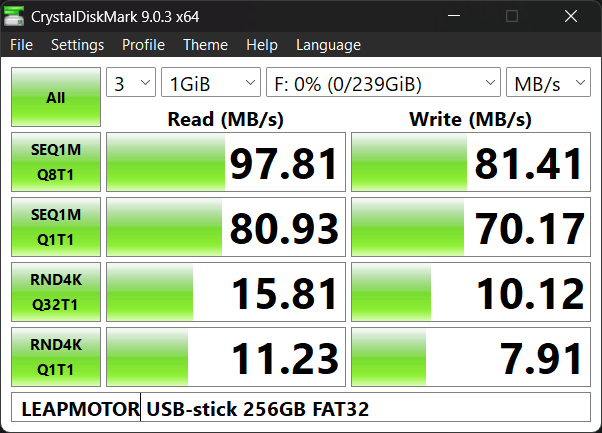The image size is (602, 433).
Task: Click the RND4K Q32T1 read result 15.81
Action: 226,292
